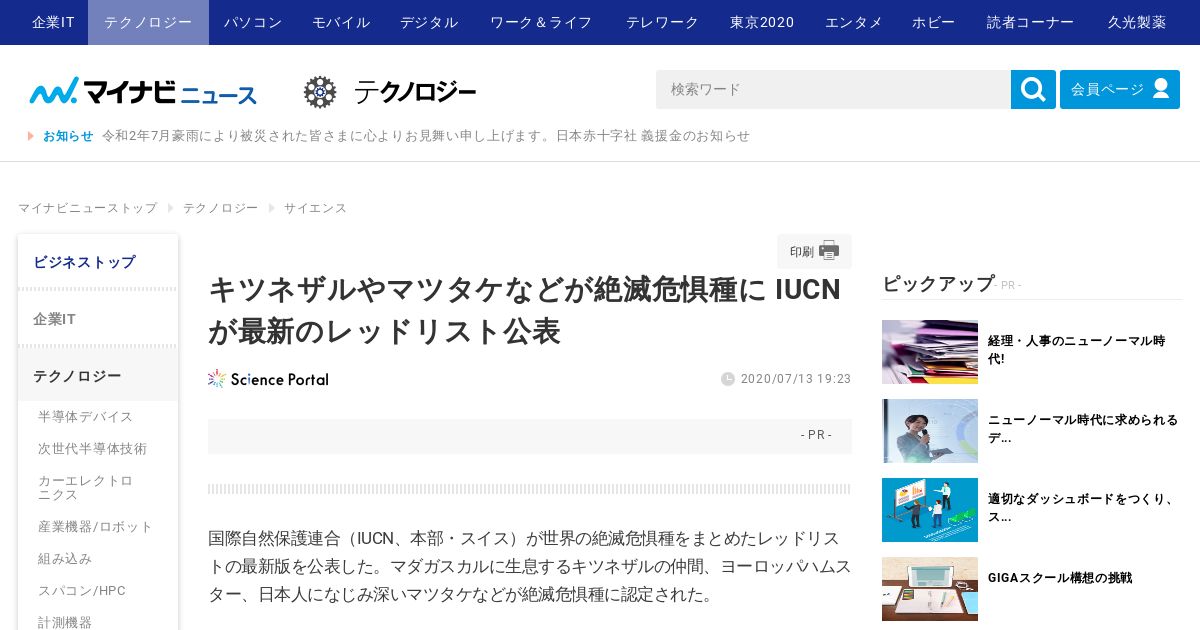Open テレワーク in top navigation
1200x630 pixels.
tap(662, 22)
